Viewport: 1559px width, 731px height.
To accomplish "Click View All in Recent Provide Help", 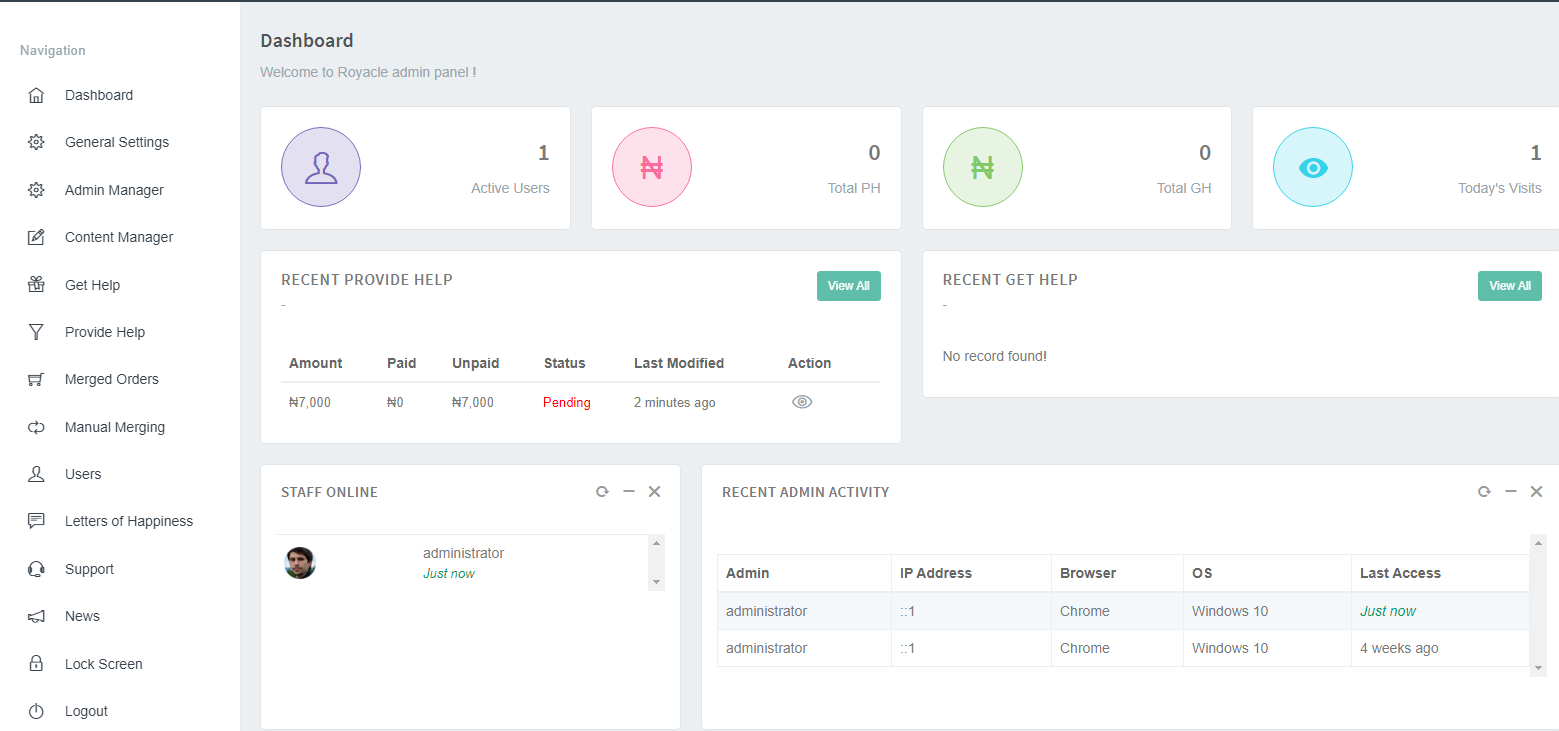I will 848,286.
